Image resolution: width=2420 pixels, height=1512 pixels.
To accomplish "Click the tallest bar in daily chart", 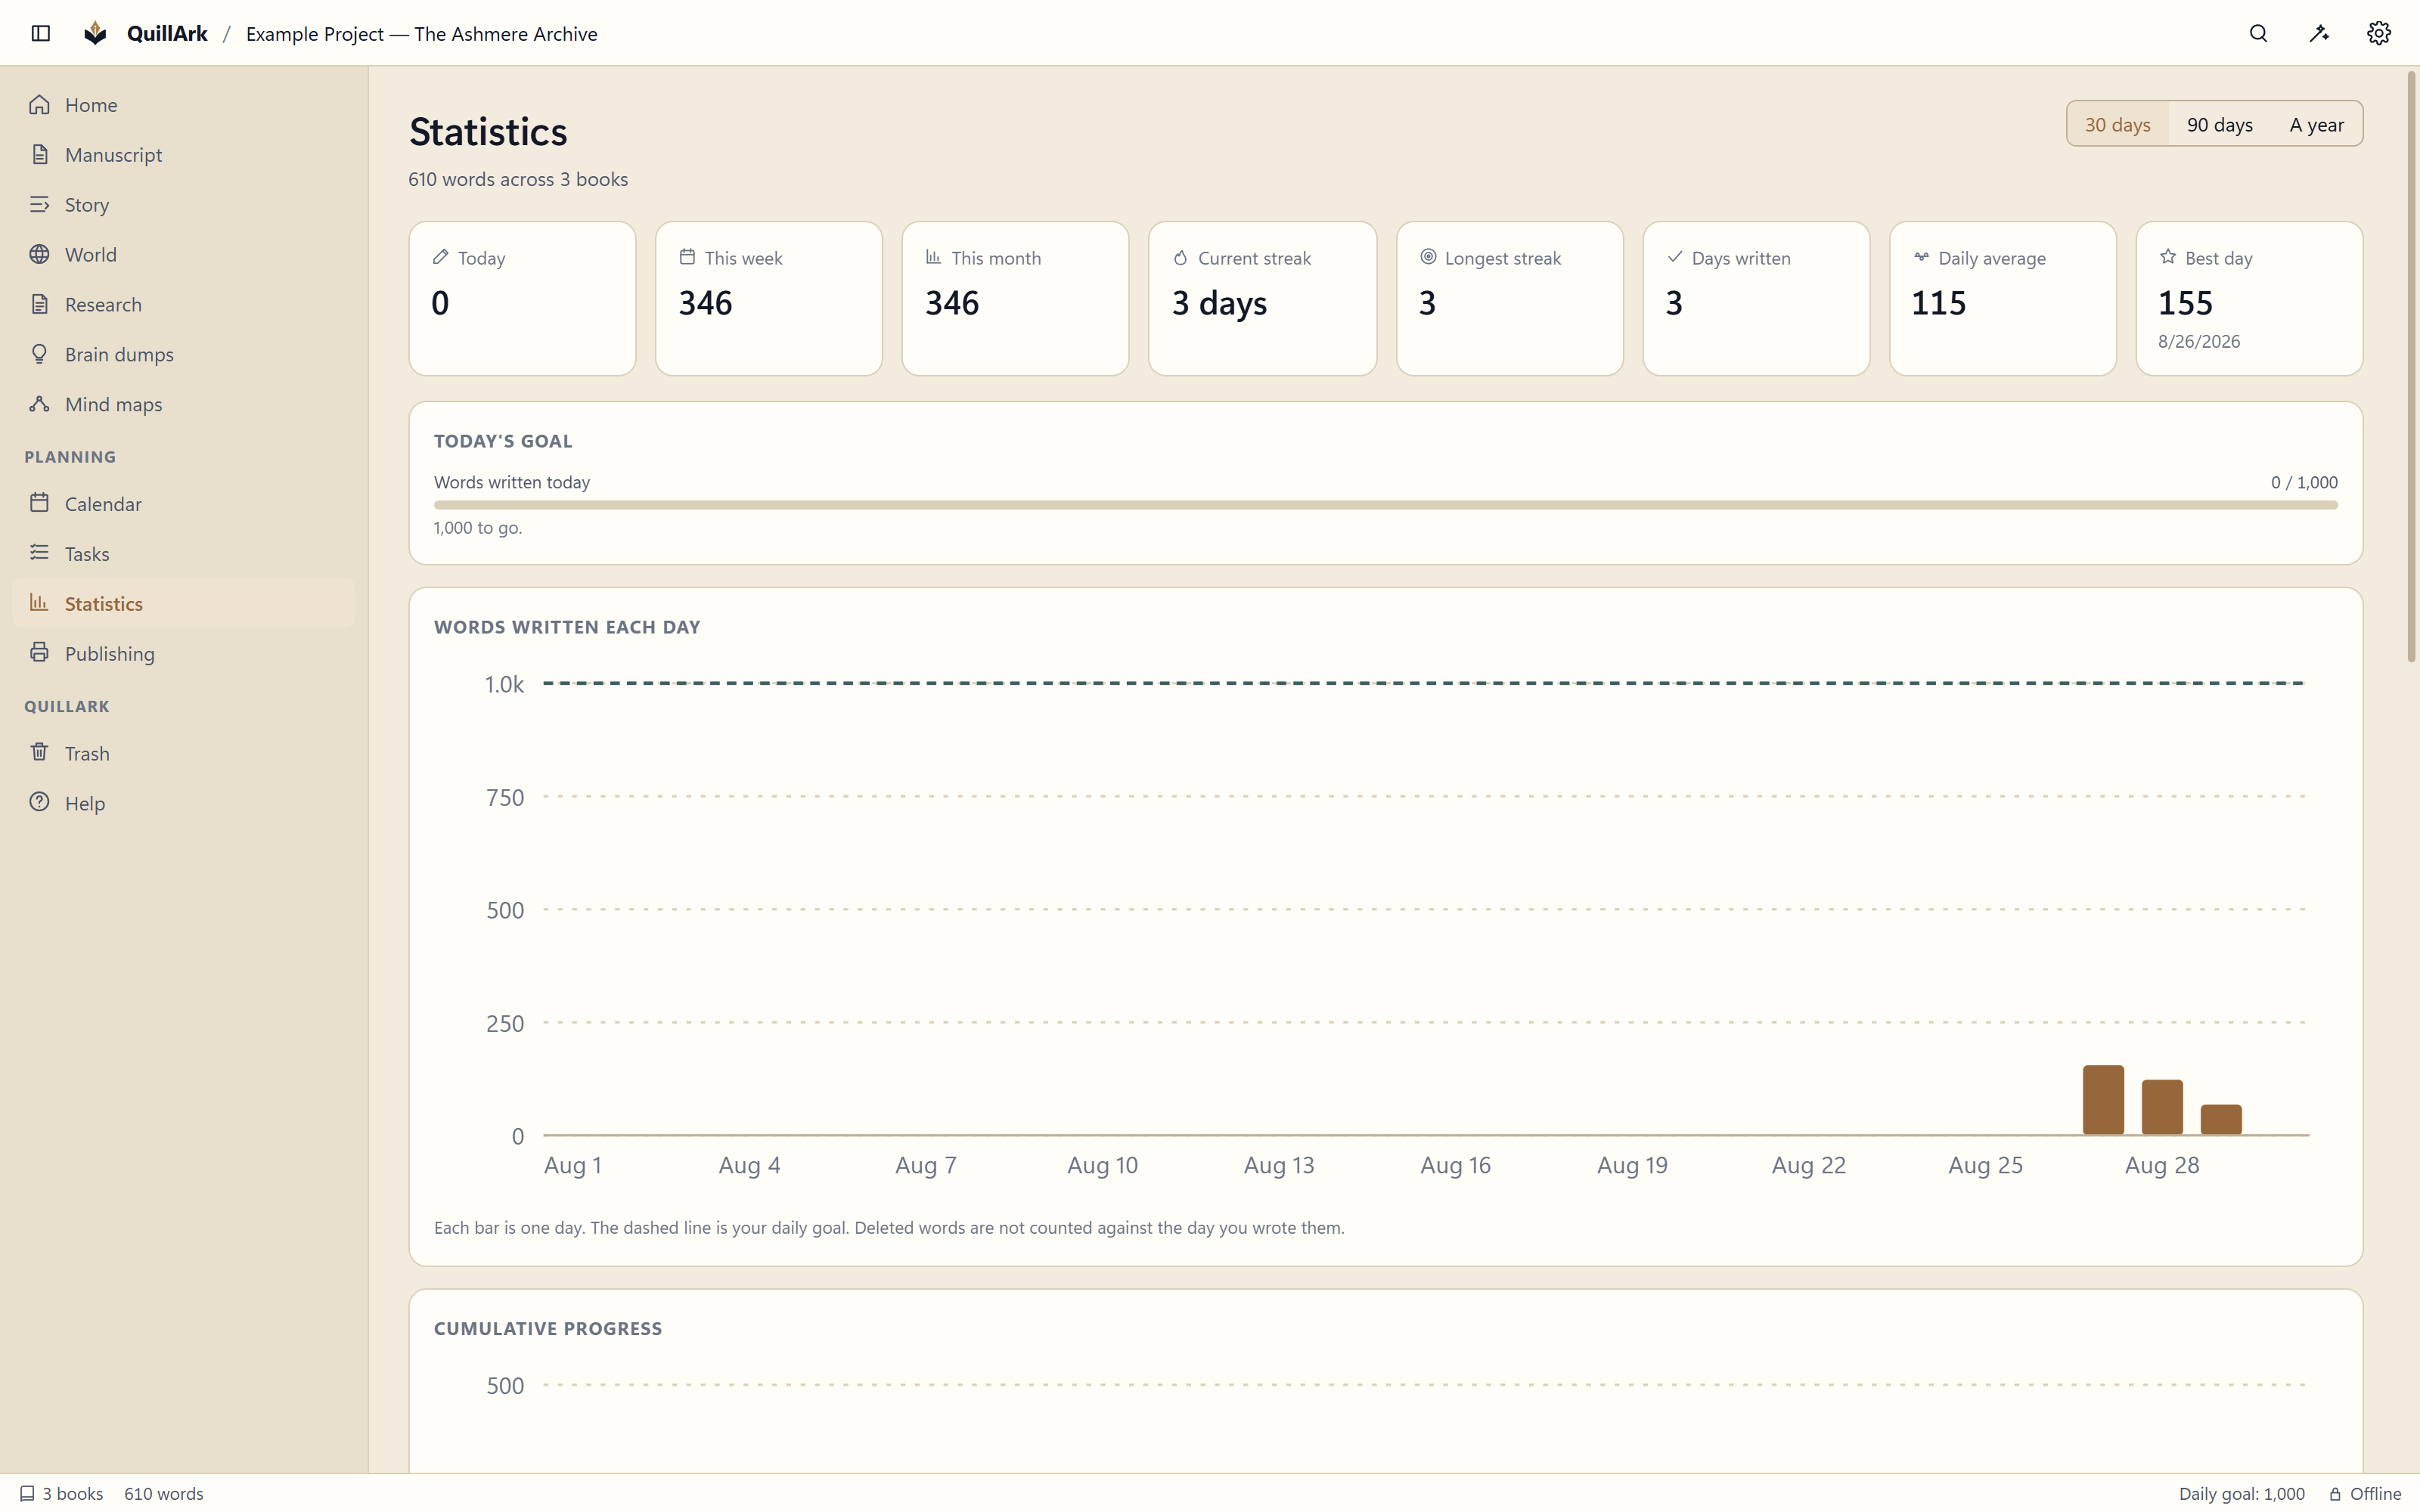I will pyautogui.click(x=2103, y=1100).
